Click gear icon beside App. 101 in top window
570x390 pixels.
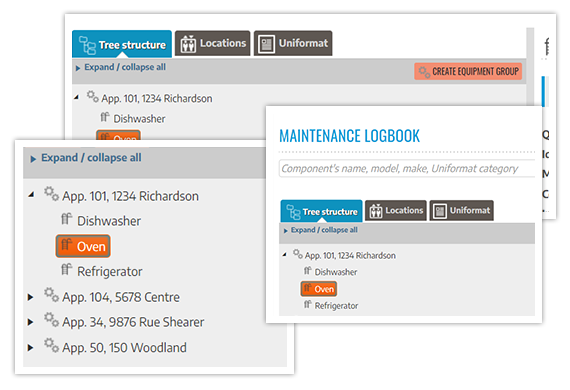[x=92, y=97]
